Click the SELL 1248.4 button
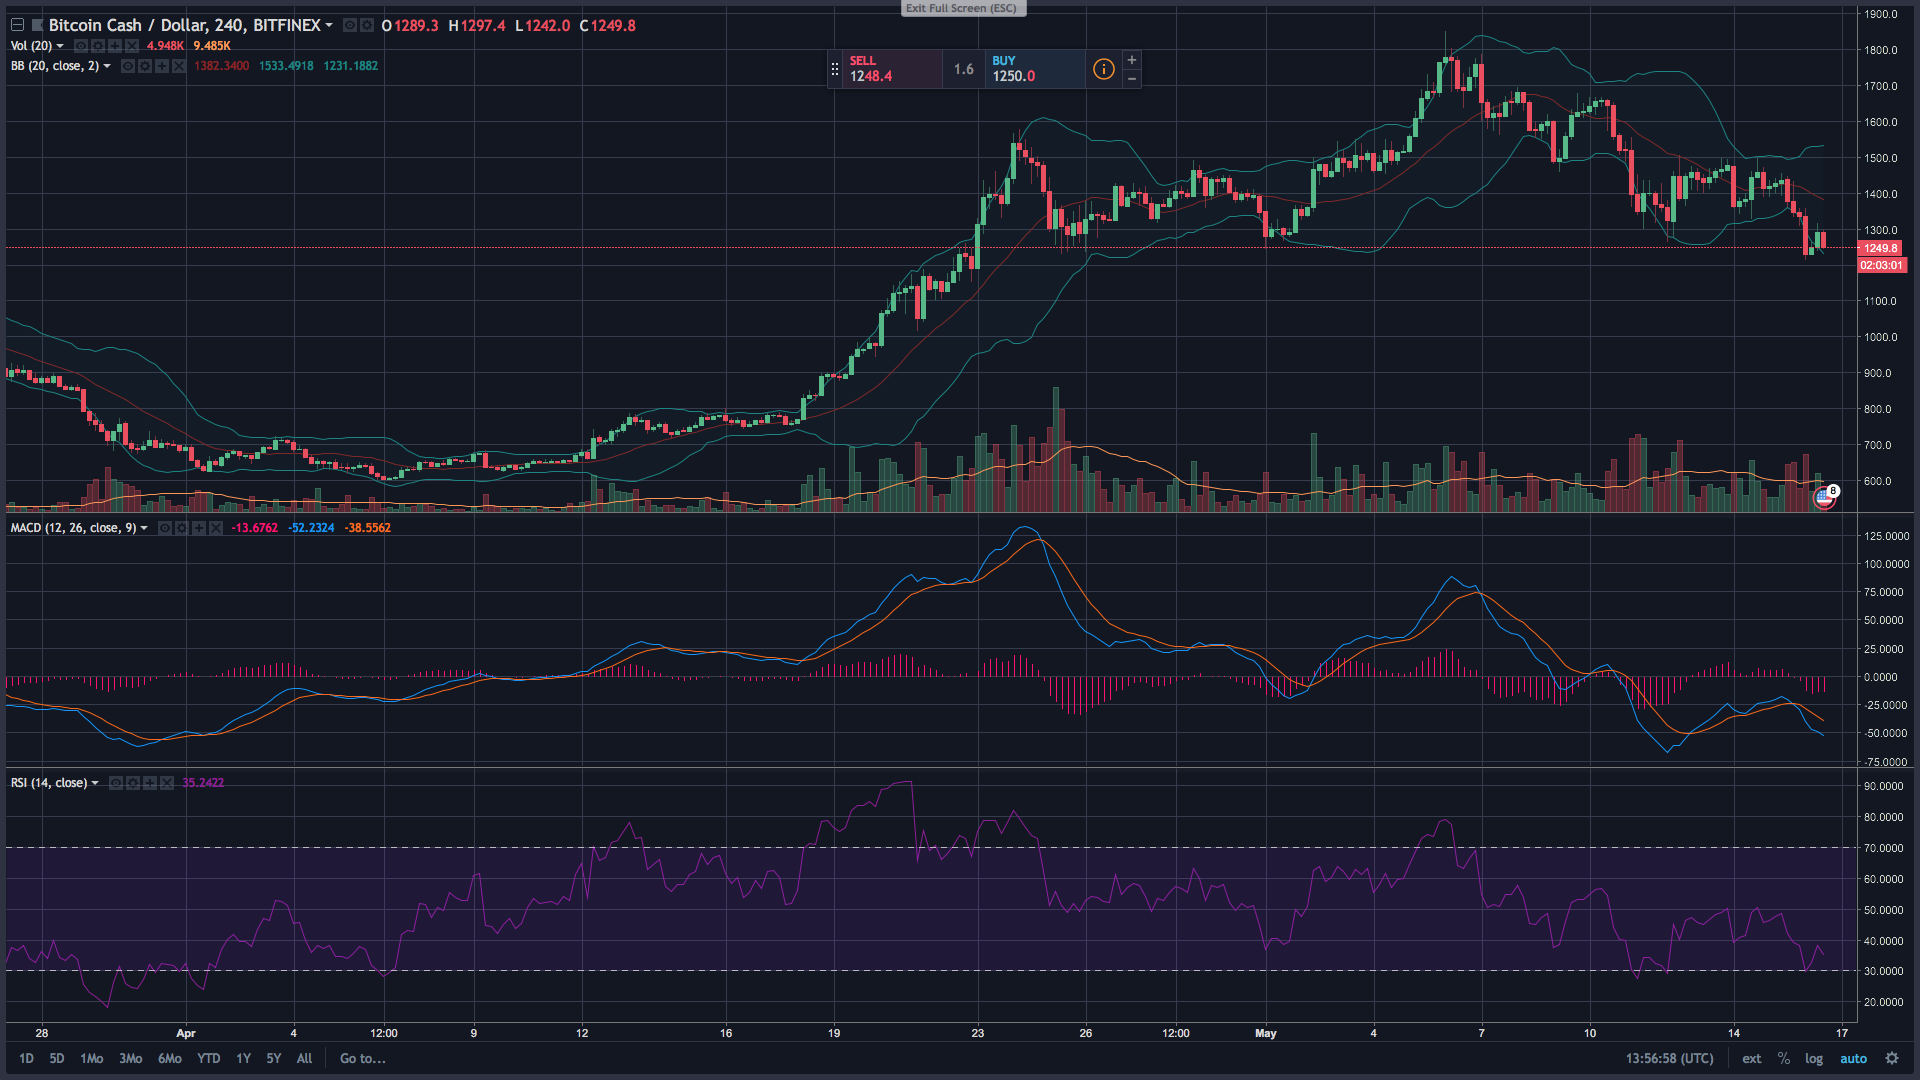The width and height of the screenshot is (1920, 1080). tap(892, 69)
